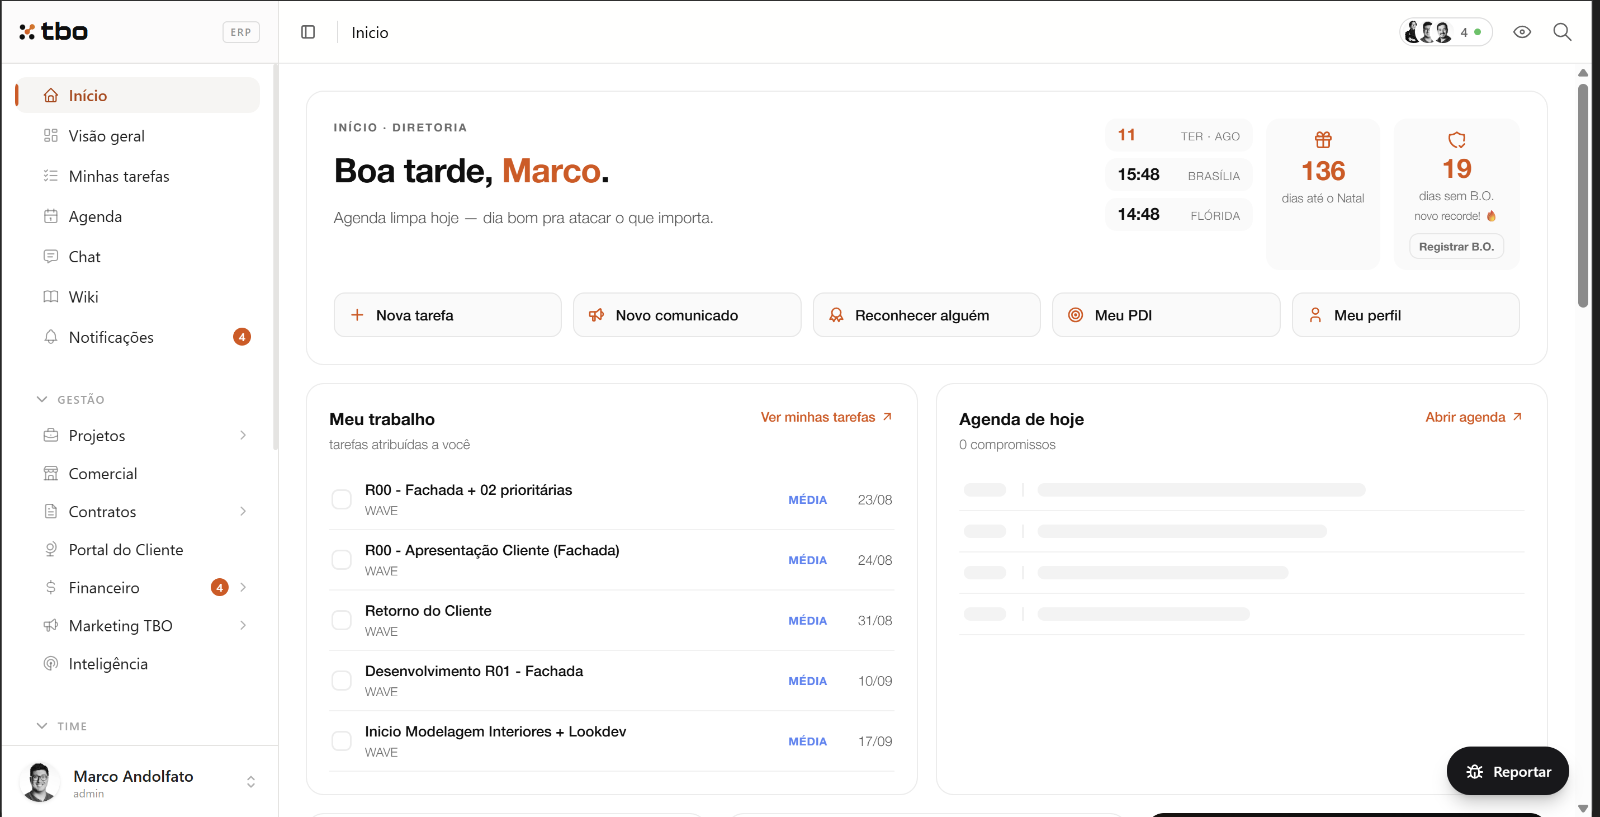Viewport: 1600px width, 817px height.
Task: Open the Meu PDI button
Action: pos(1166,315)
